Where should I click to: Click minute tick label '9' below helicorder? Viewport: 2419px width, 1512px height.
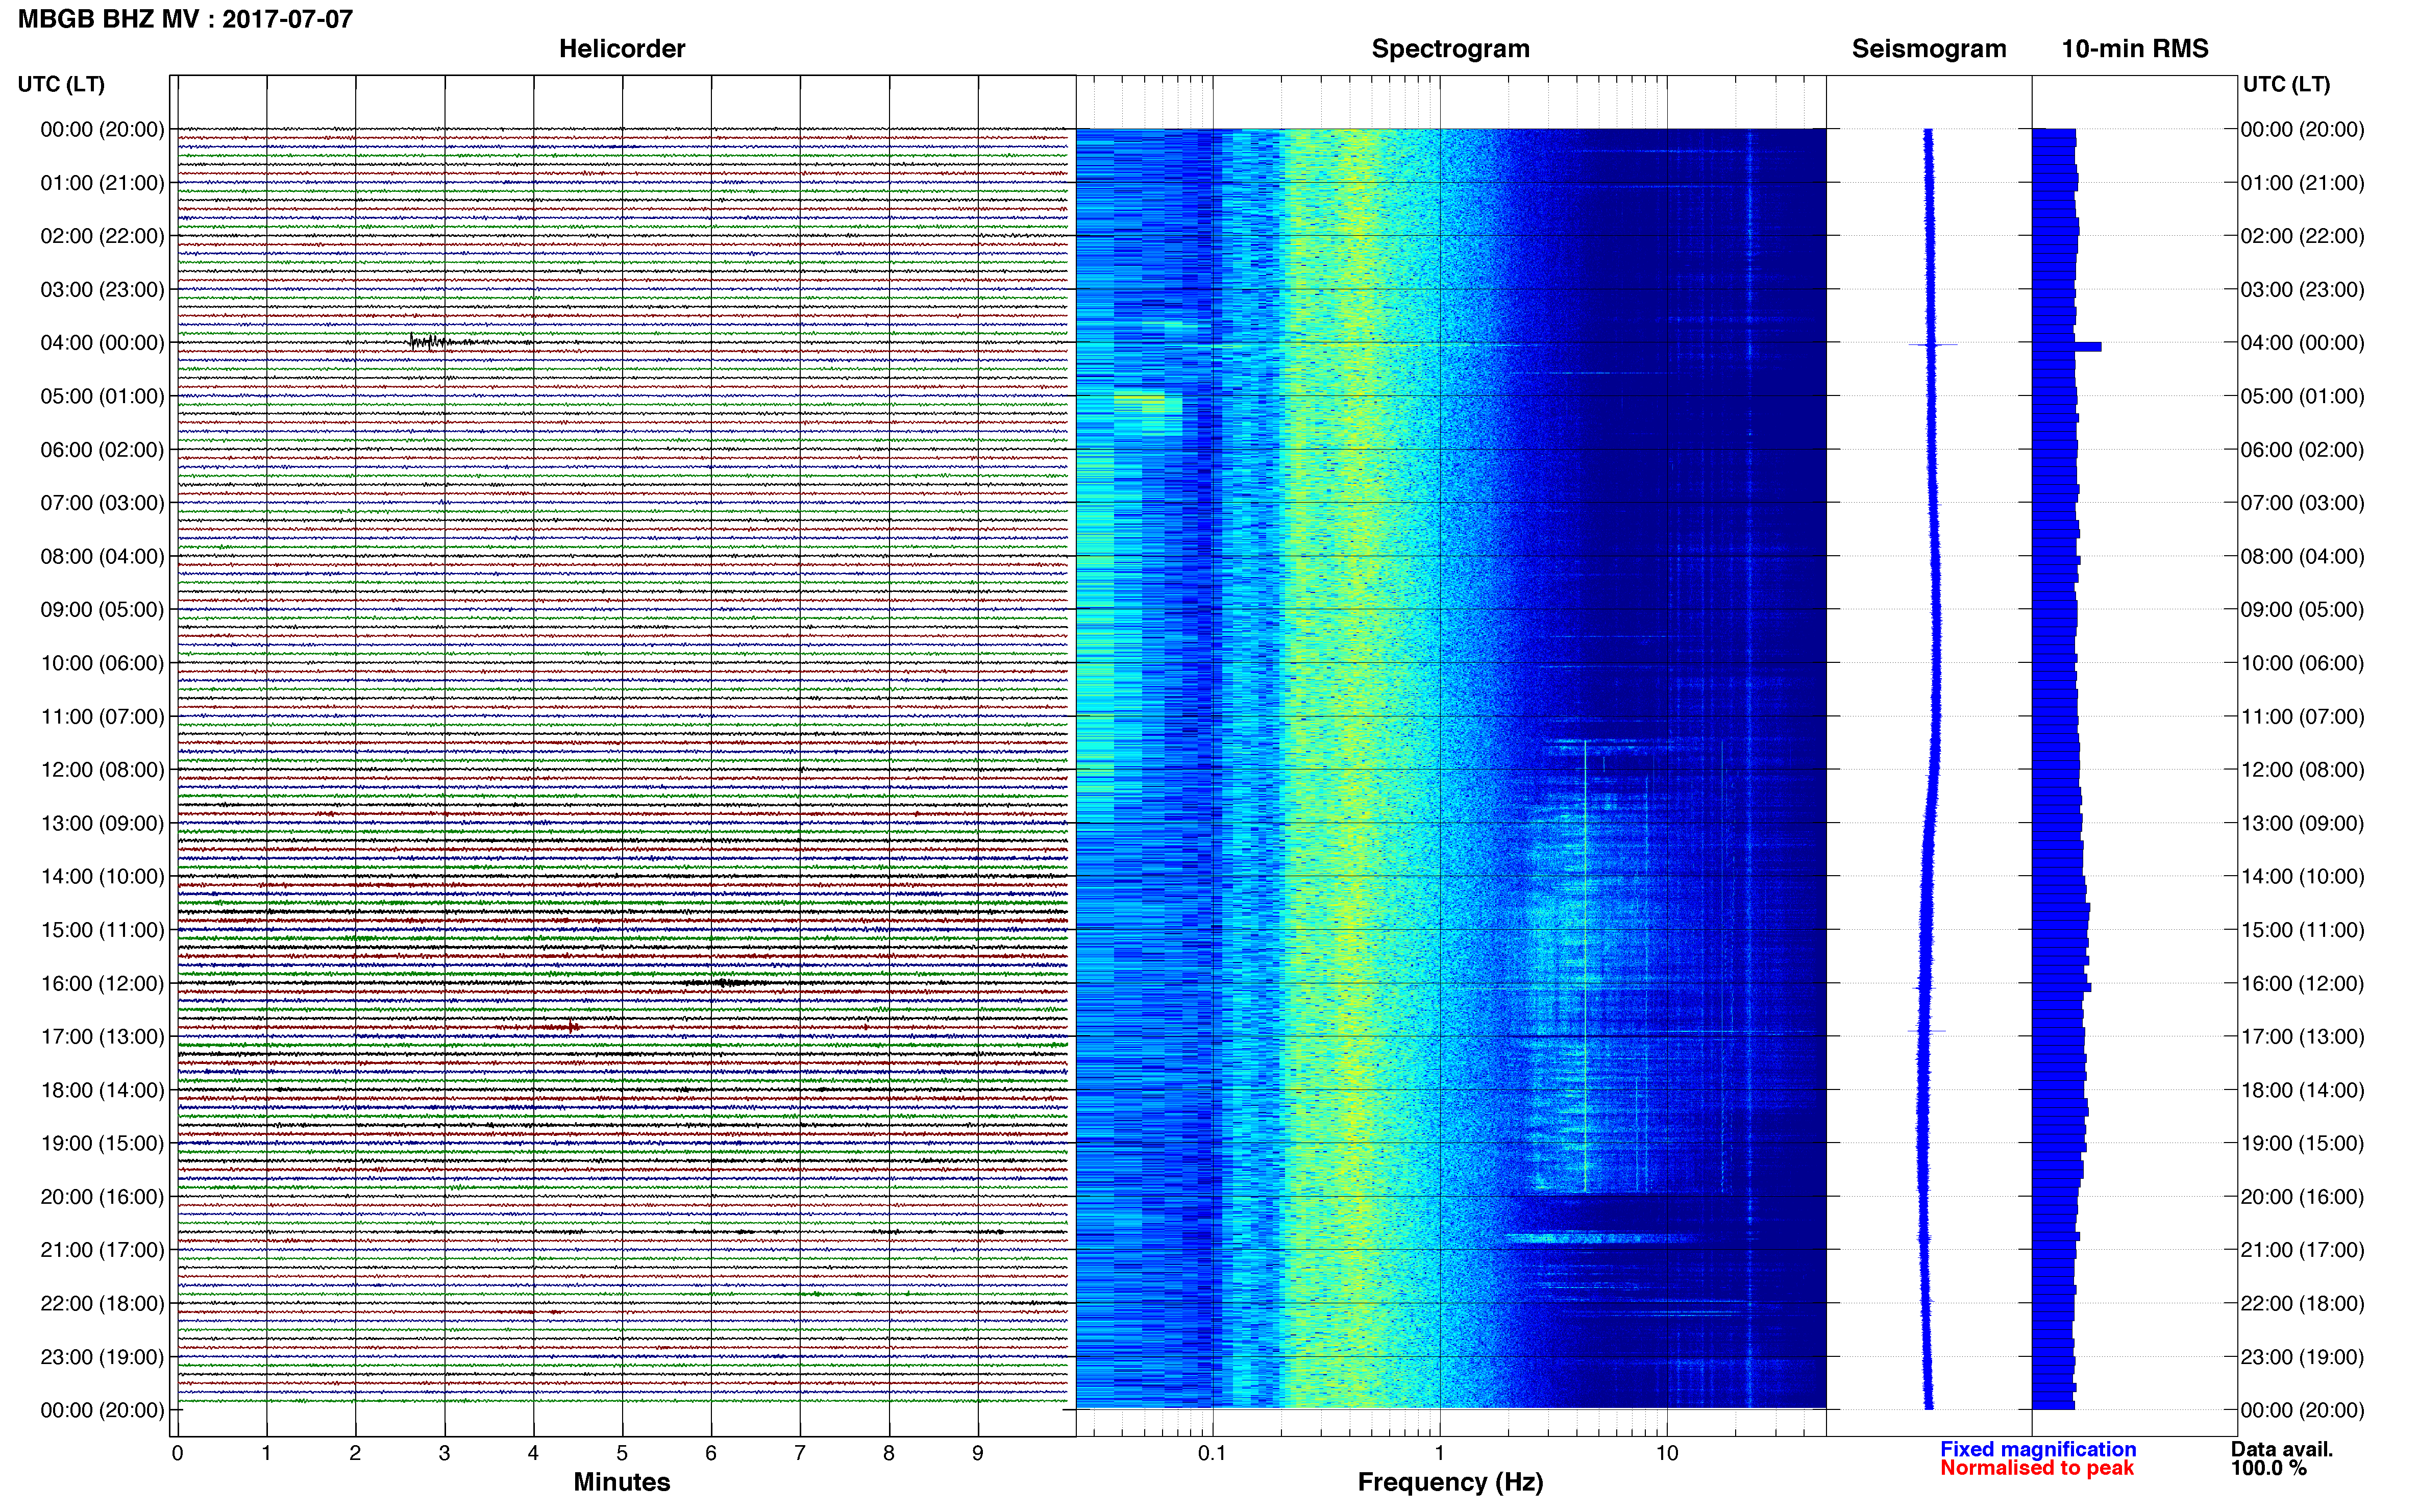[x=978, y=1453]
